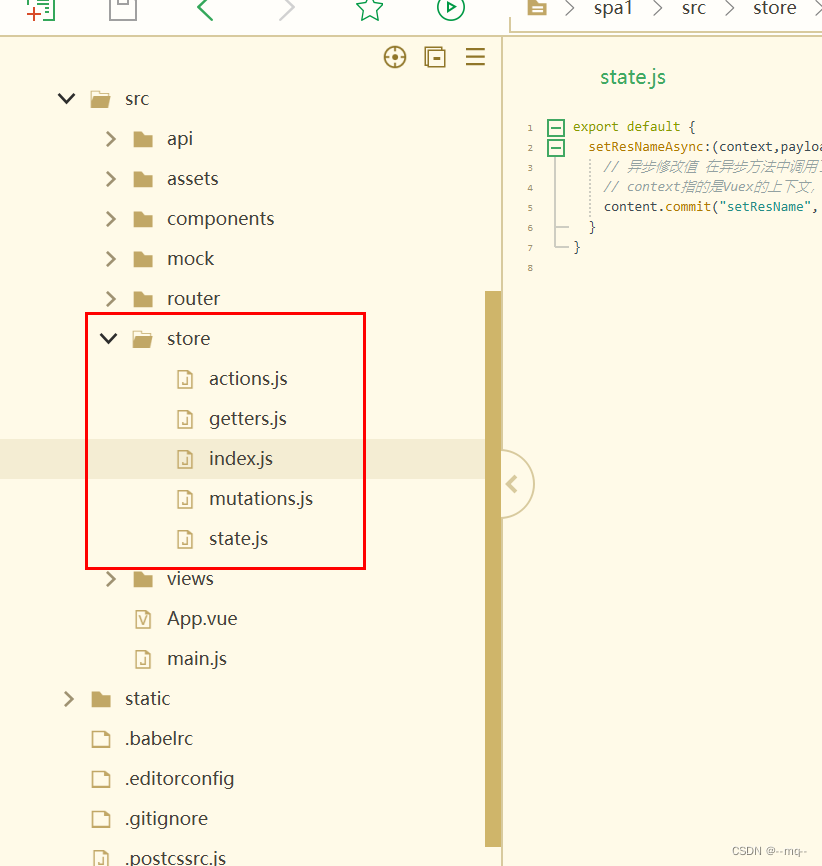Select spa1 in the breadcrumb path
822x866 pixels.
[613, 9]
